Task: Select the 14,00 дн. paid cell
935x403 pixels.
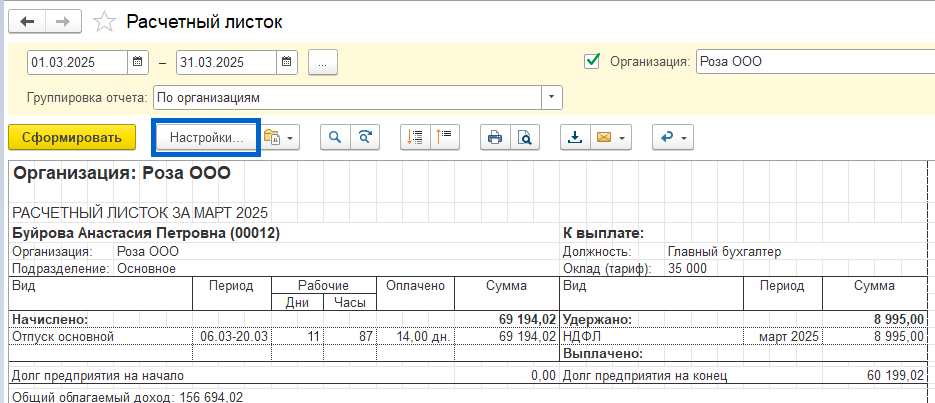Action: 416,337
